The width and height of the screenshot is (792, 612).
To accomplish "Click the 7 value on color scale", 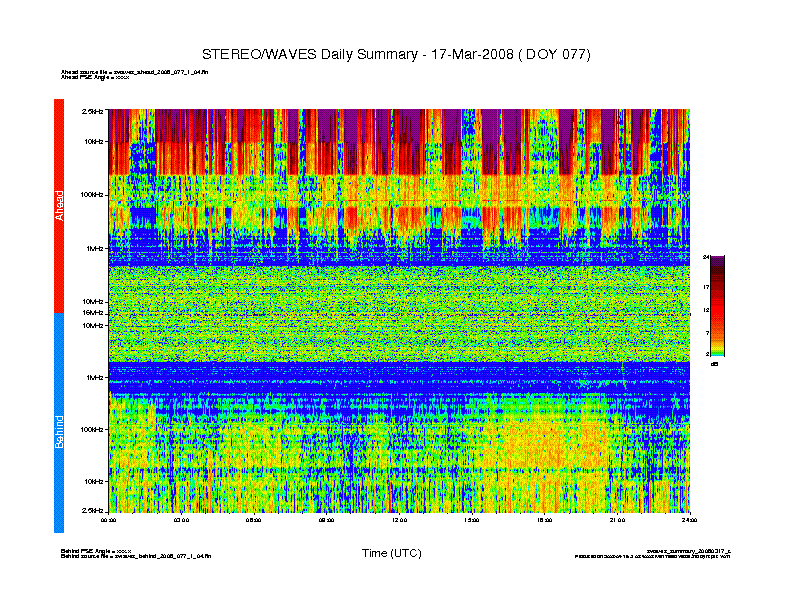I will point(707,333).
